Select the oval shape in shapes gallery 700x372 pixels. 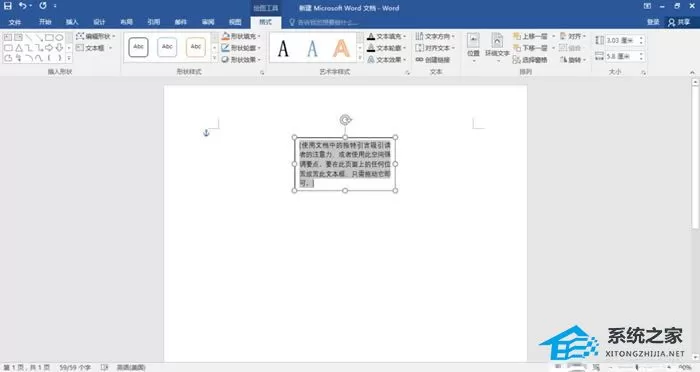[x=59, y=38]
